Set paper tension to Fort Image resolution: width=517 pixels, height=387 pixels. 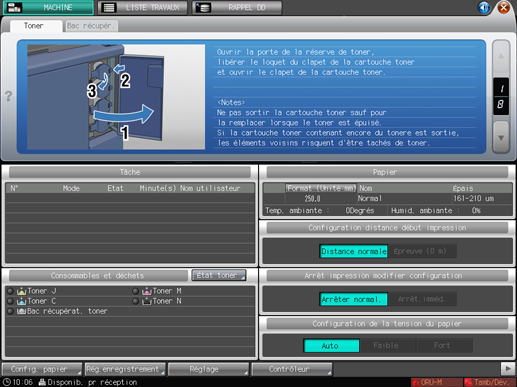[x=444, y=346]
